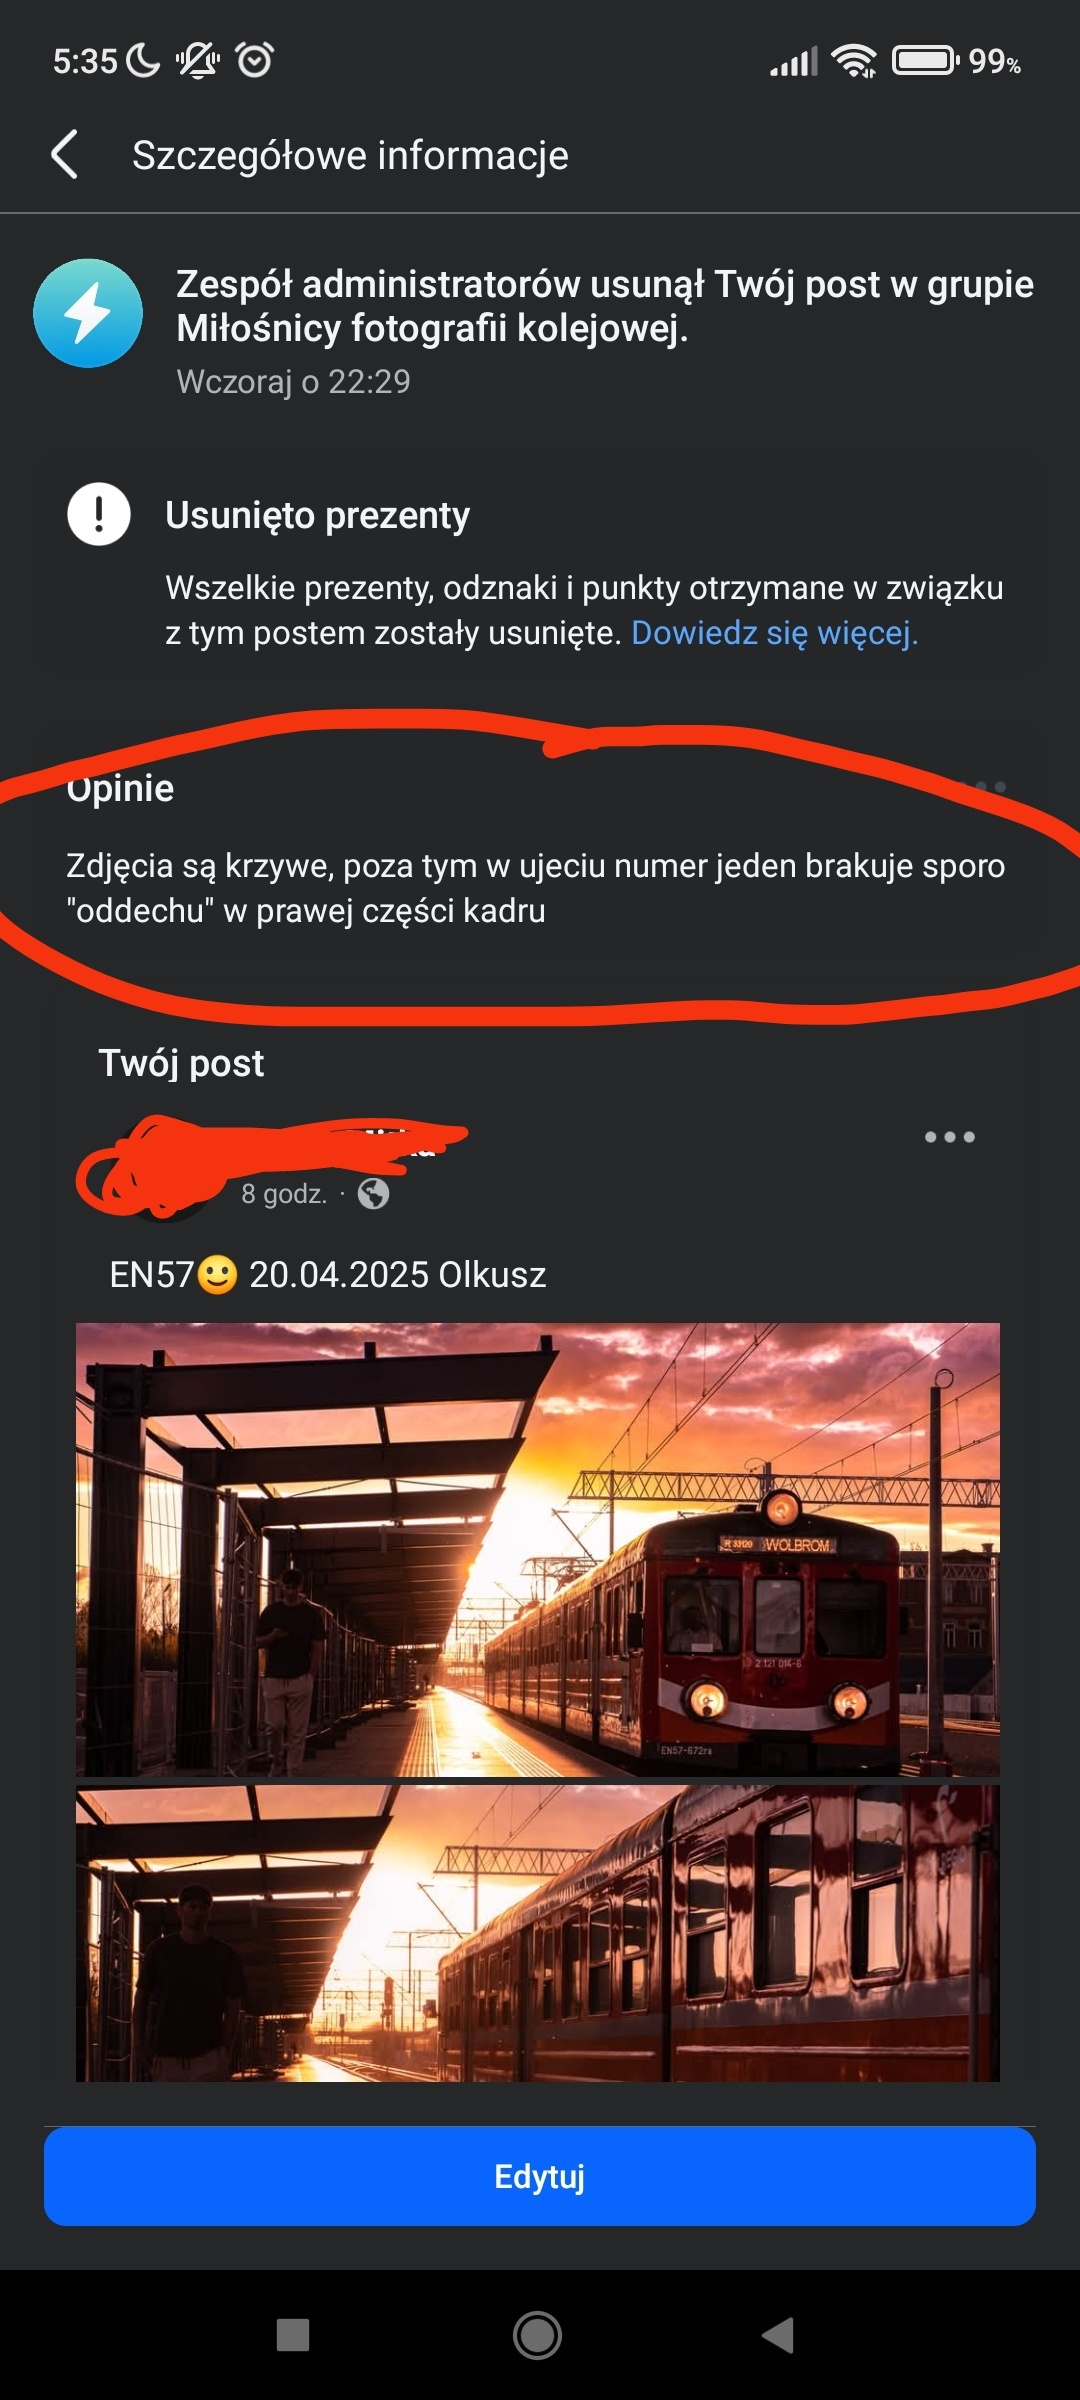This screenshot has width=1080, height=2400.
Task: Tap the battery indicator icon
Action: click(926, 61)
